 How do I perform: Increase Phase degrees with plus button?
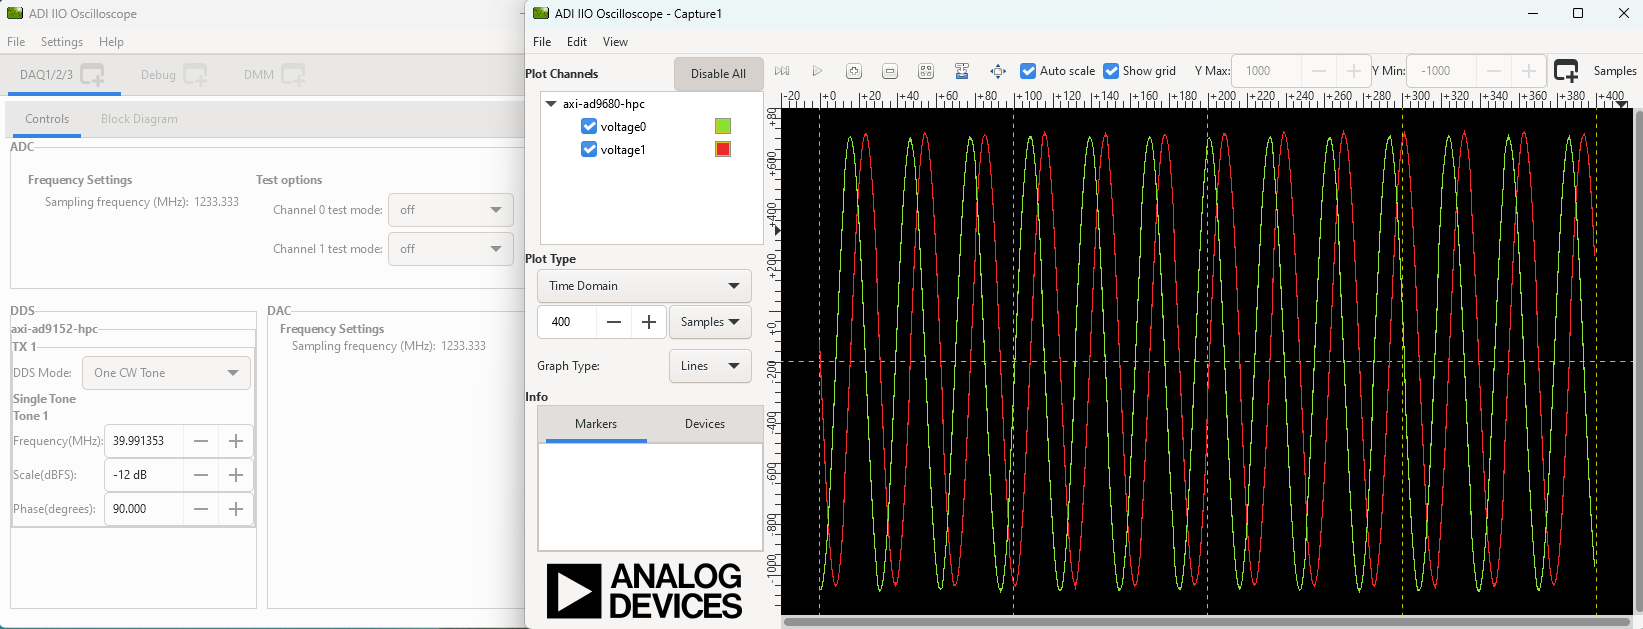236,509
